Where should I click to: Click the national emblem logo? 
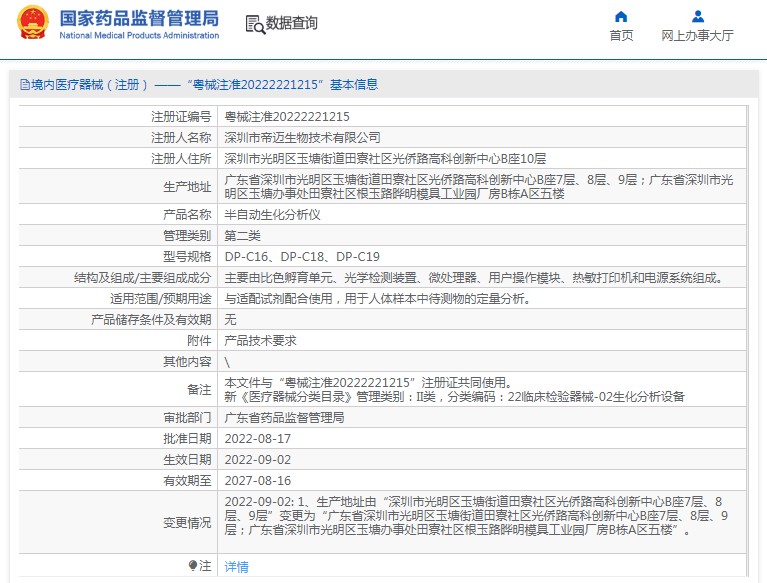[33, 22]
